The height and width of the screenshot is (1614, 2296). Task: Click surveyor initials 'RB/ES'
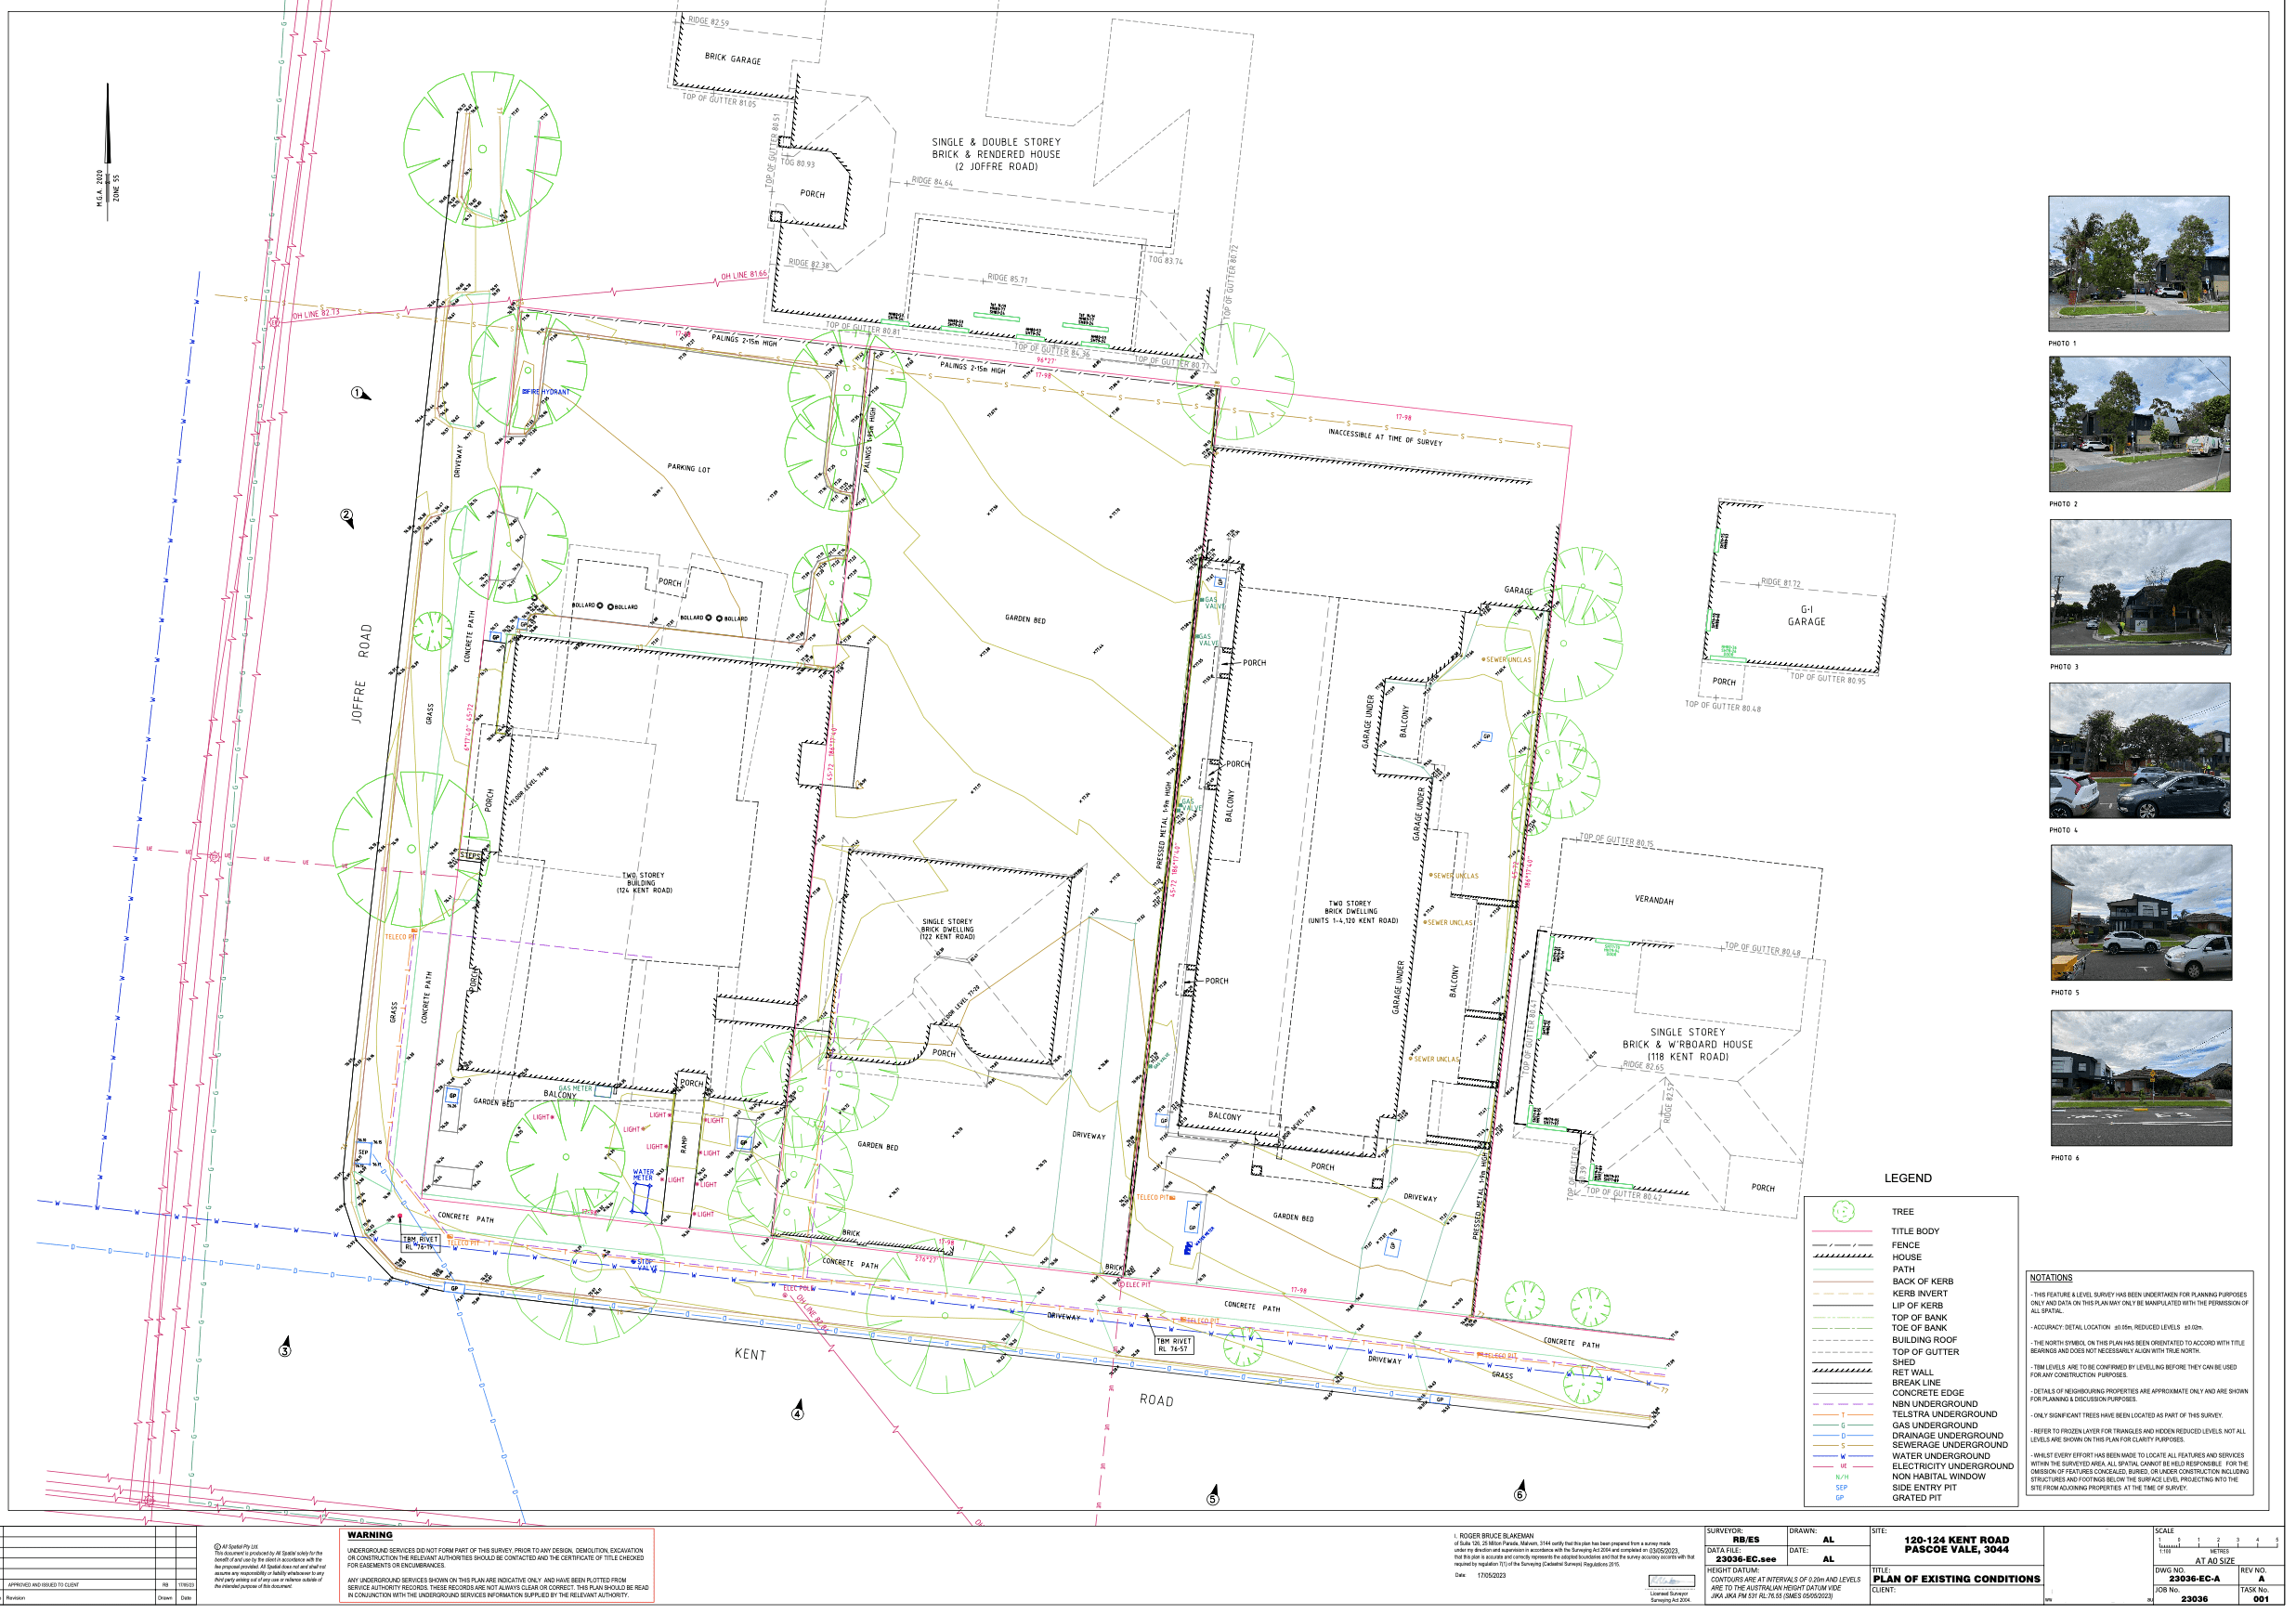[x=1746, y=1540]
